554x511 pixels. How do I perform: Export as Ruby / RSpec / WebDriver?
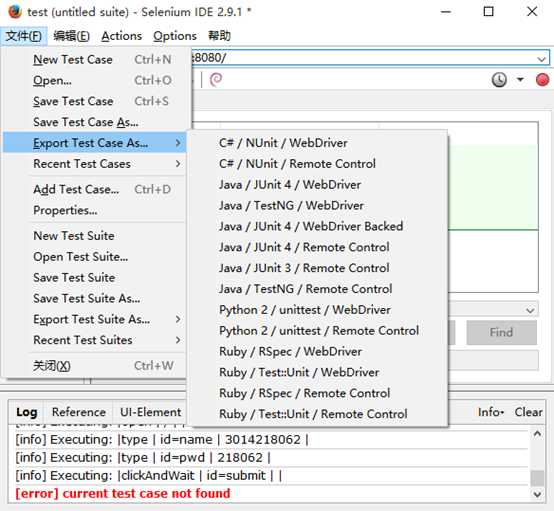[318, 351]
